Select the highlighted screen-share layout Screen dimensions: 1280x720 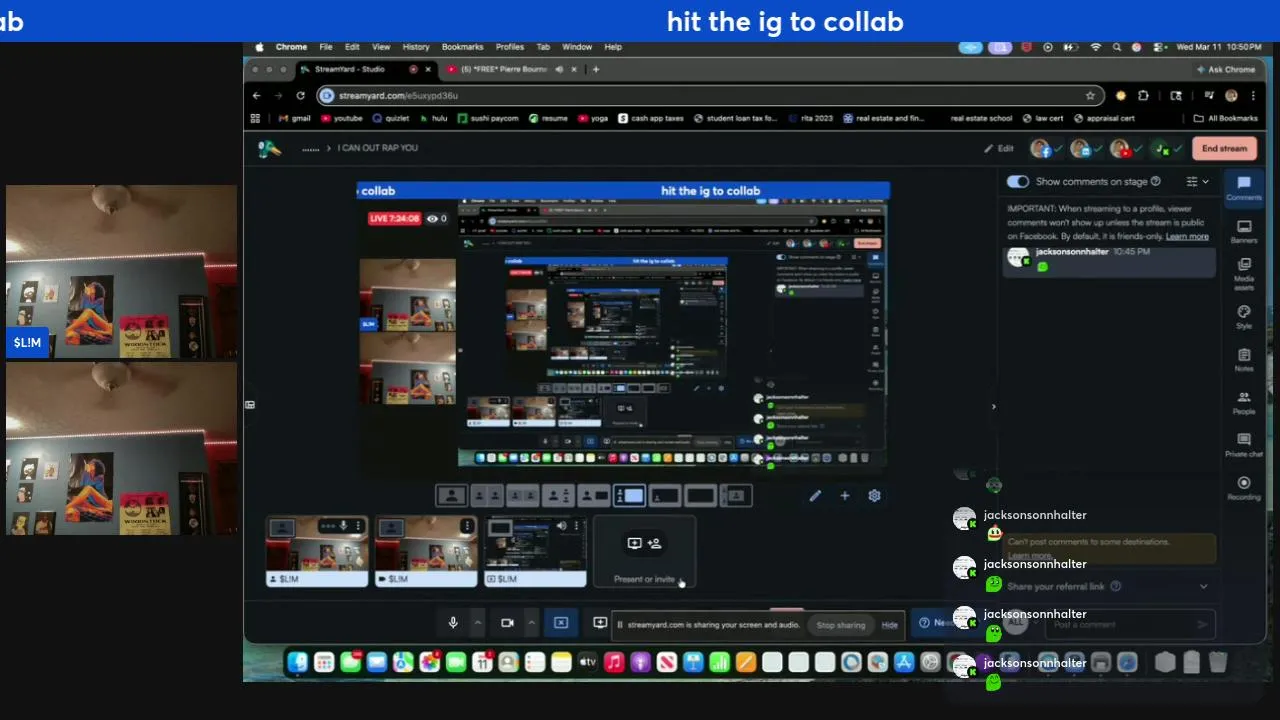click(x=630, y=495)
